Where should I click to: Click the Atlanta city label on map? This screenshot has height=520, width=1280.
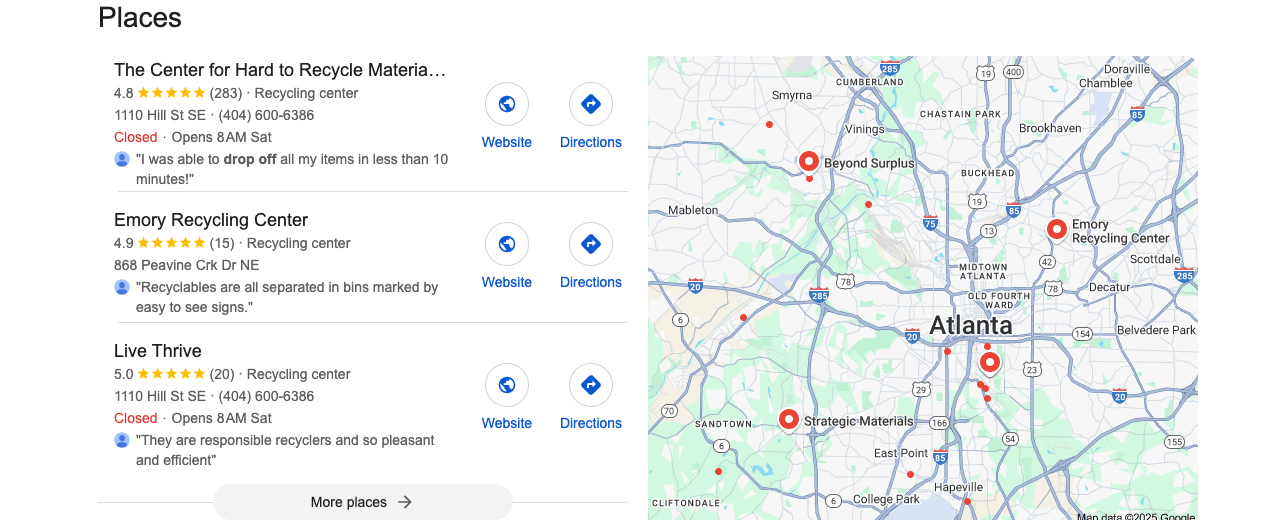[970, 325]
